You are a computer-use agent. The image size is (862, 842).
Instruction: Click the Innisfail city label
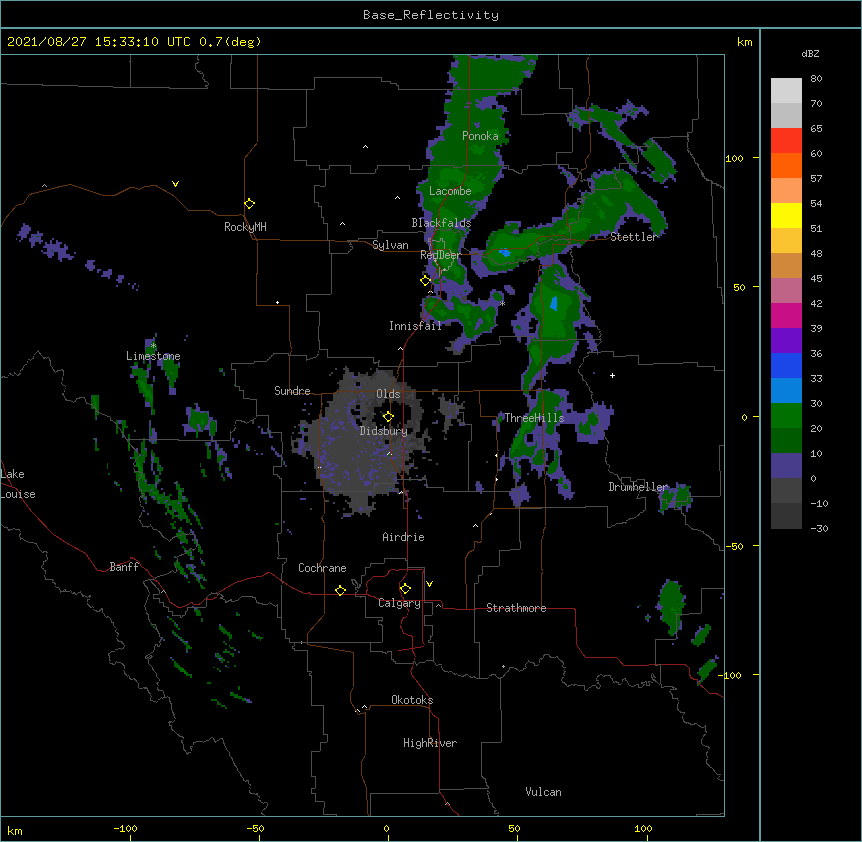point(415,326)
